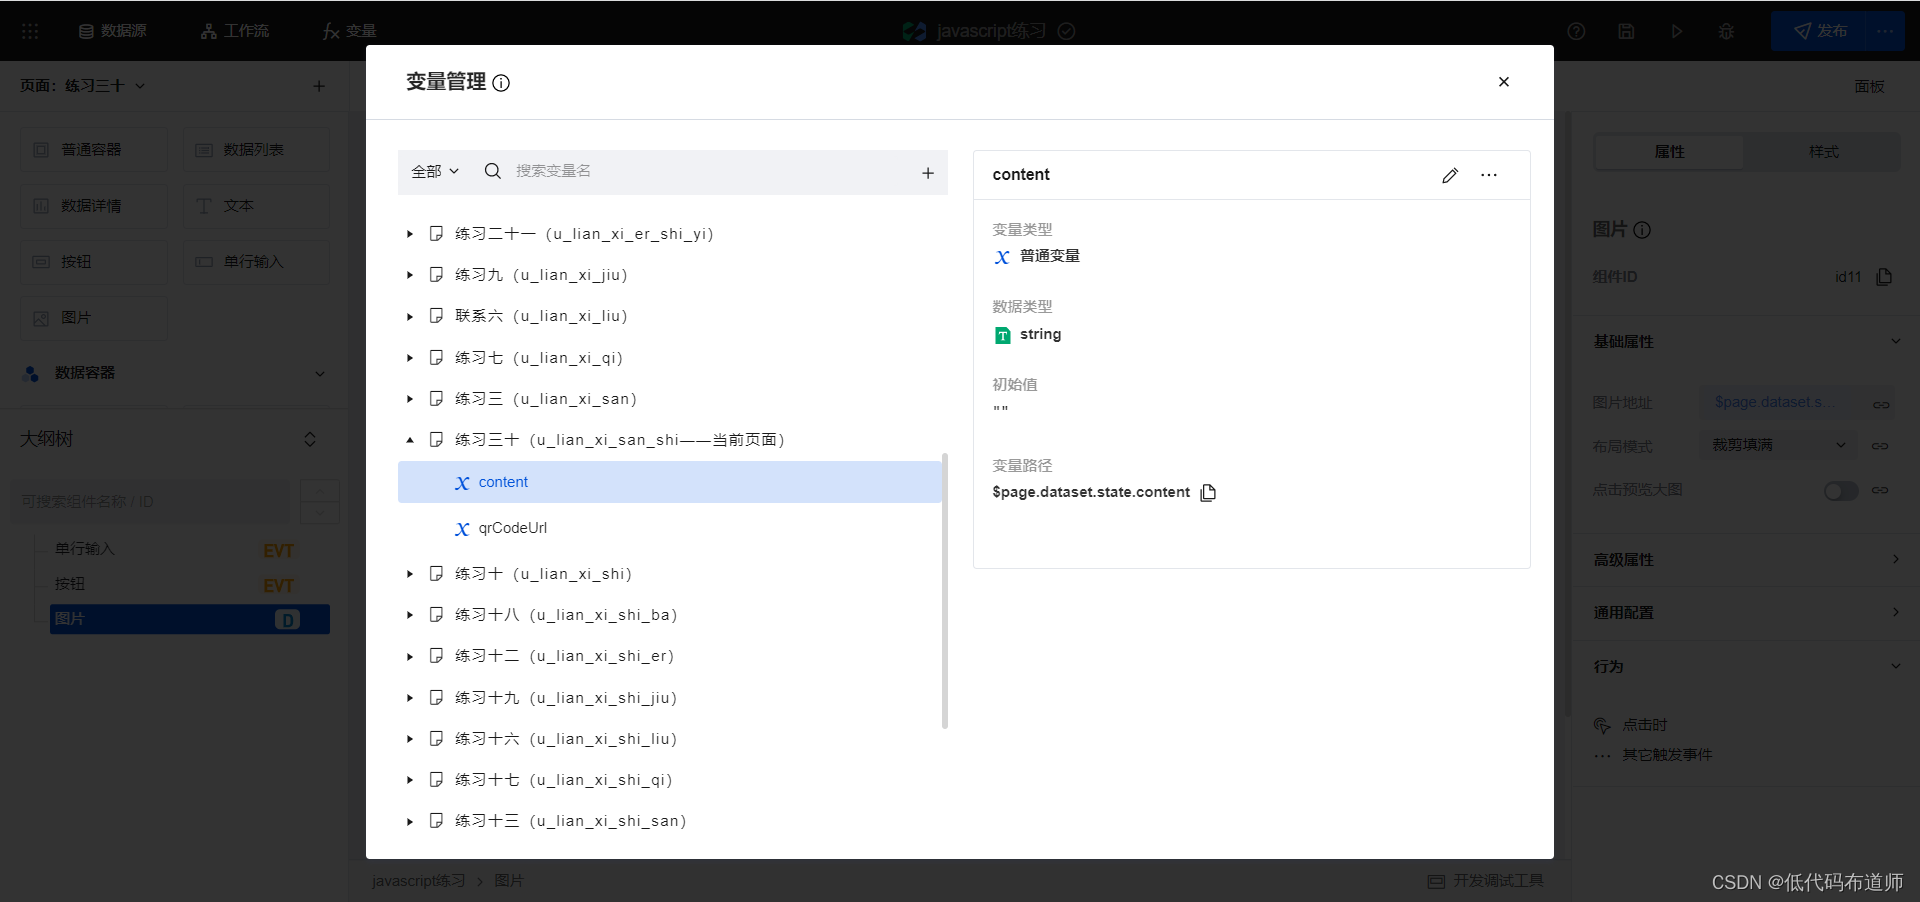Collapse 练习三十 current page node
Image resolution: width=1920 pixels, height=902 pixels.
tap(410, 440)
